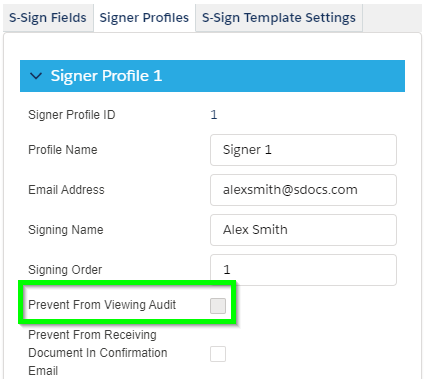Click the Profile Name label text
Screen dimensions: 426x379
(63, 150)
